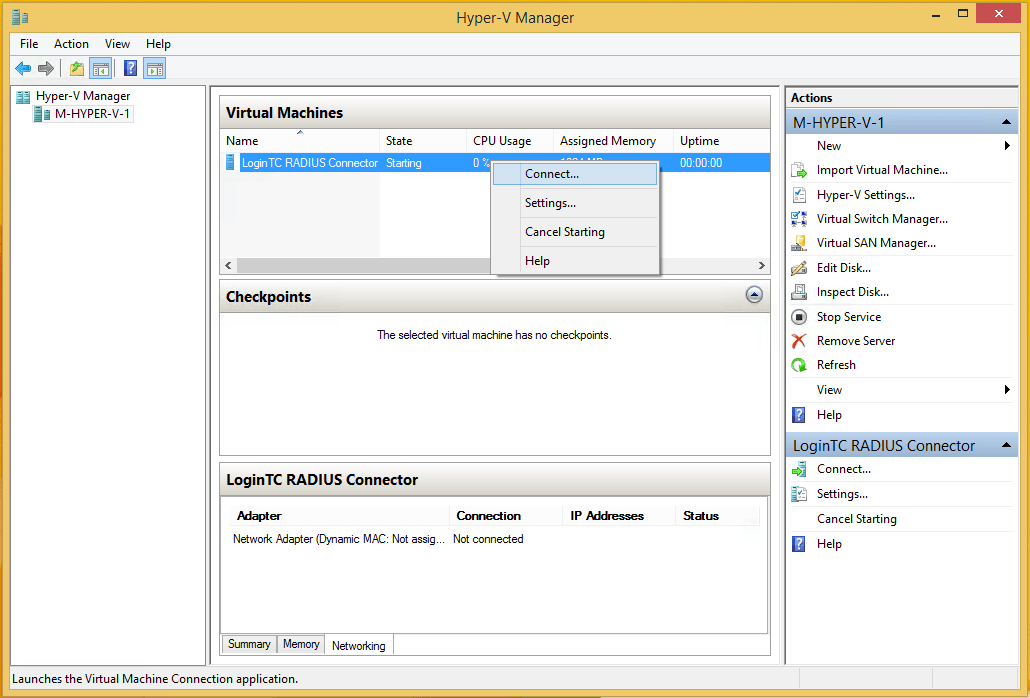
Task: Expand the New submenu arrow in Actions
Action: tap(1007, 146)
